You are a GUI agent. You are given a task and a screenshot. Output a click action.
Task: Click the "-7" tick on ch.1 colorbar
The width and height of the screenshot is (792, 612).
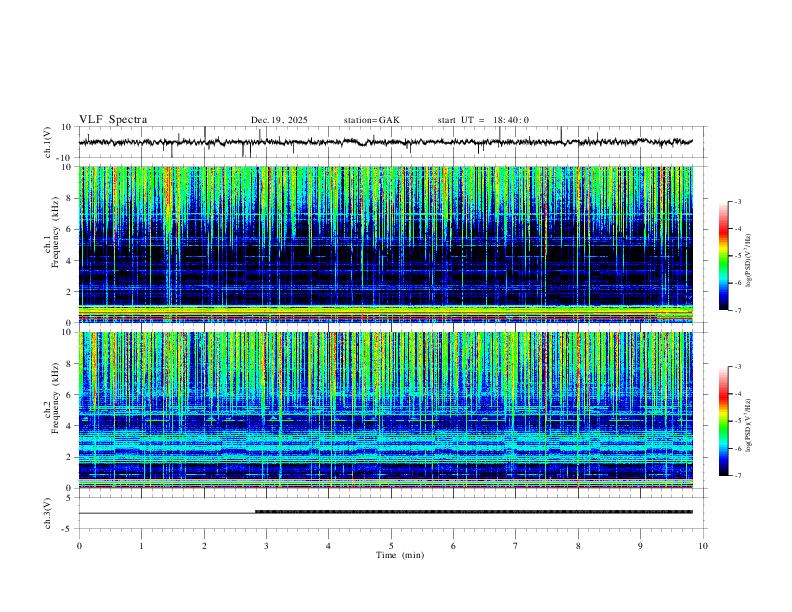[x=738, y=310]
